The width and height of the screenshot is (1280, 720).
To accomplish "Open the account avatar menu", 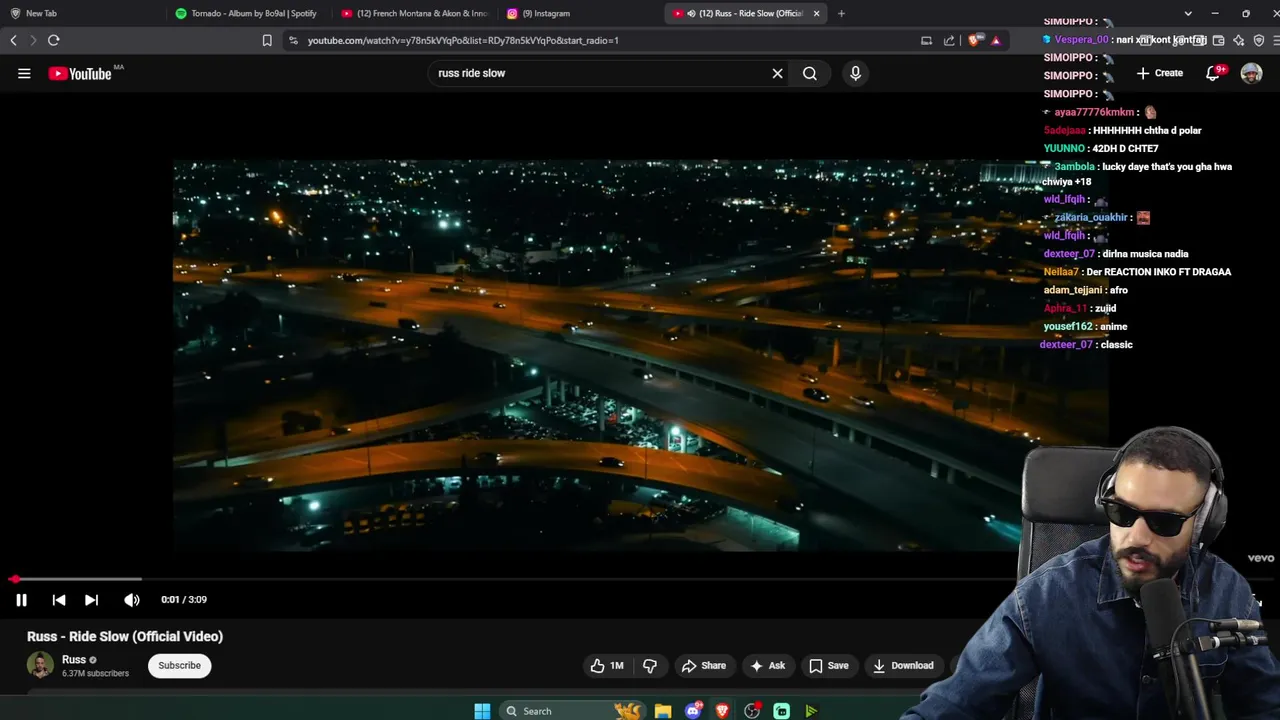I will 1251,73.
